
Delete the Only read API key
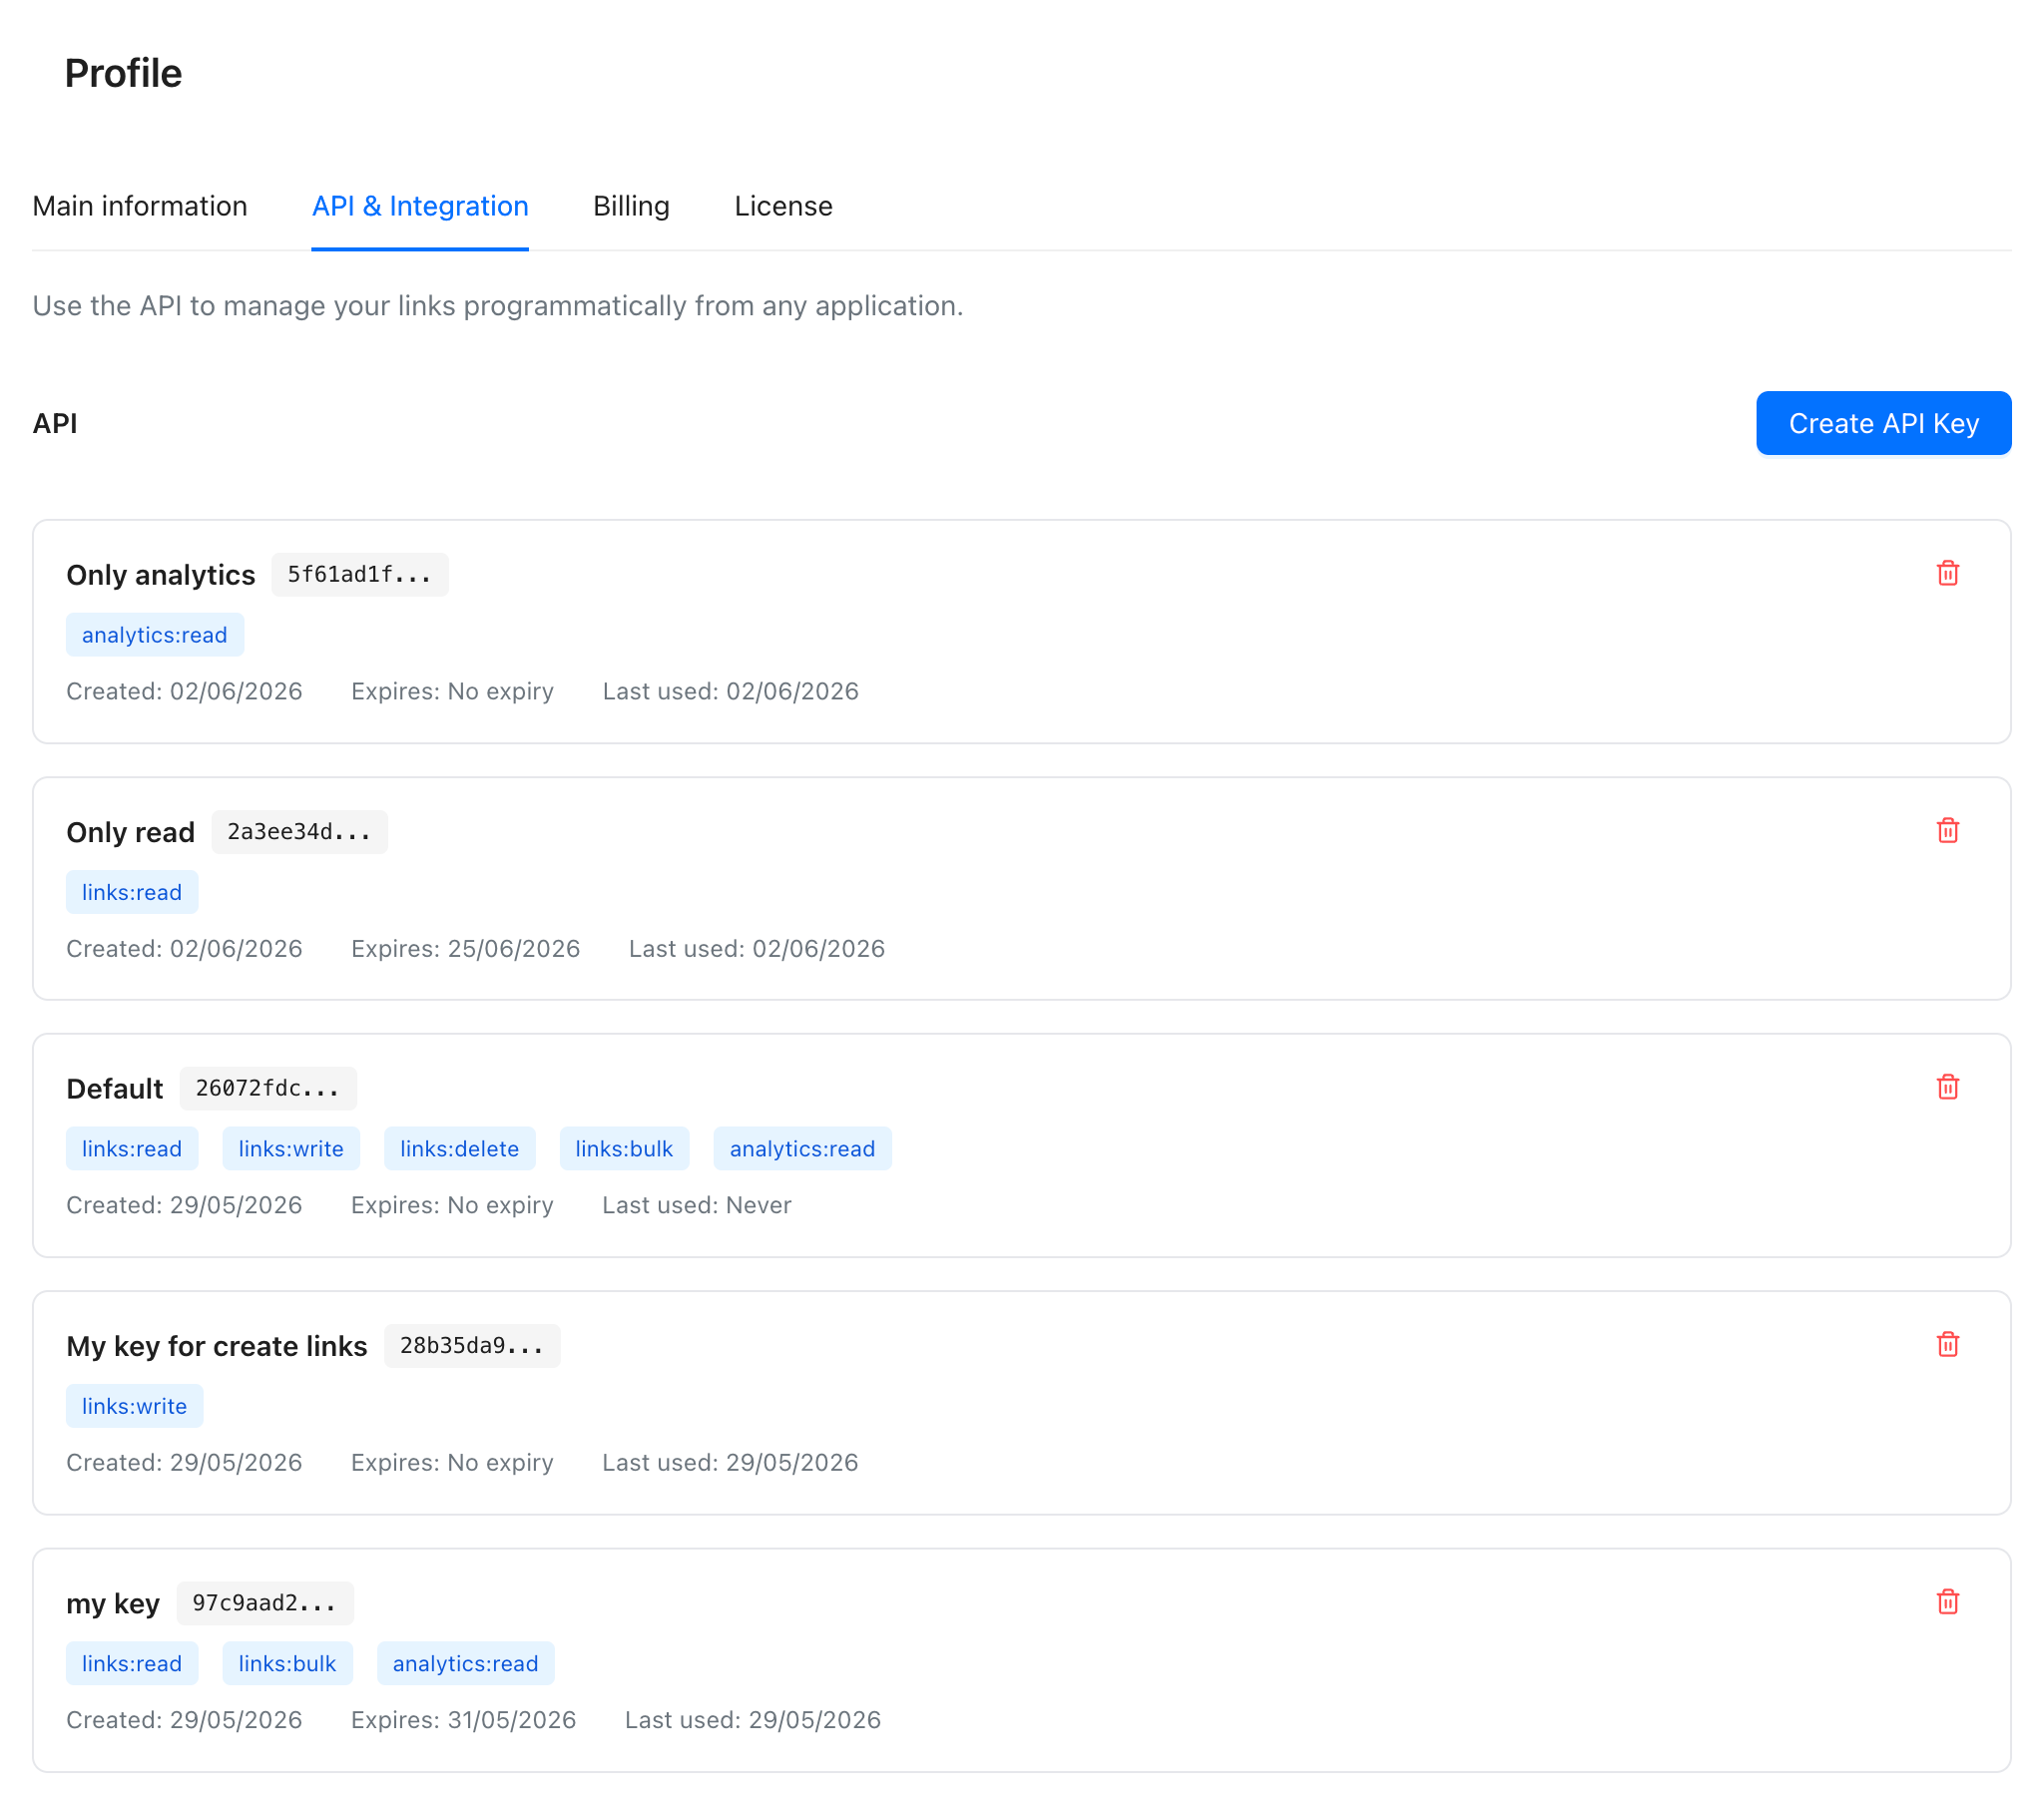(x=1947, y=831)
